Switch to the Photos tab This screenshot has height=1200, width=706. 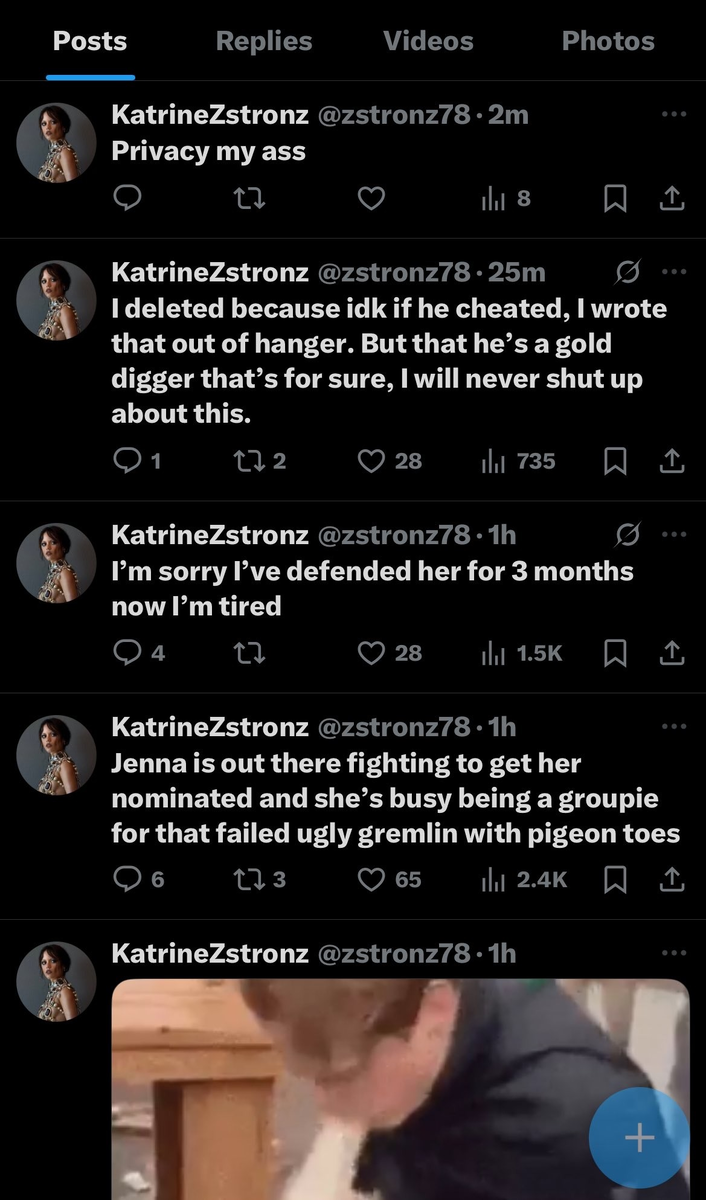click(x=608, y=41)
